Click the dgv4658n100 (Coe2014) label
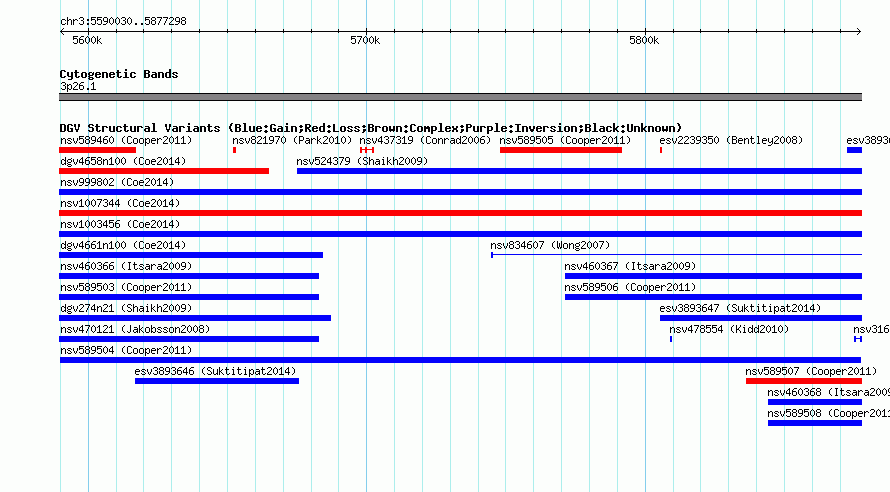Viewport: 890px width, 492px height. click(123, 161)
